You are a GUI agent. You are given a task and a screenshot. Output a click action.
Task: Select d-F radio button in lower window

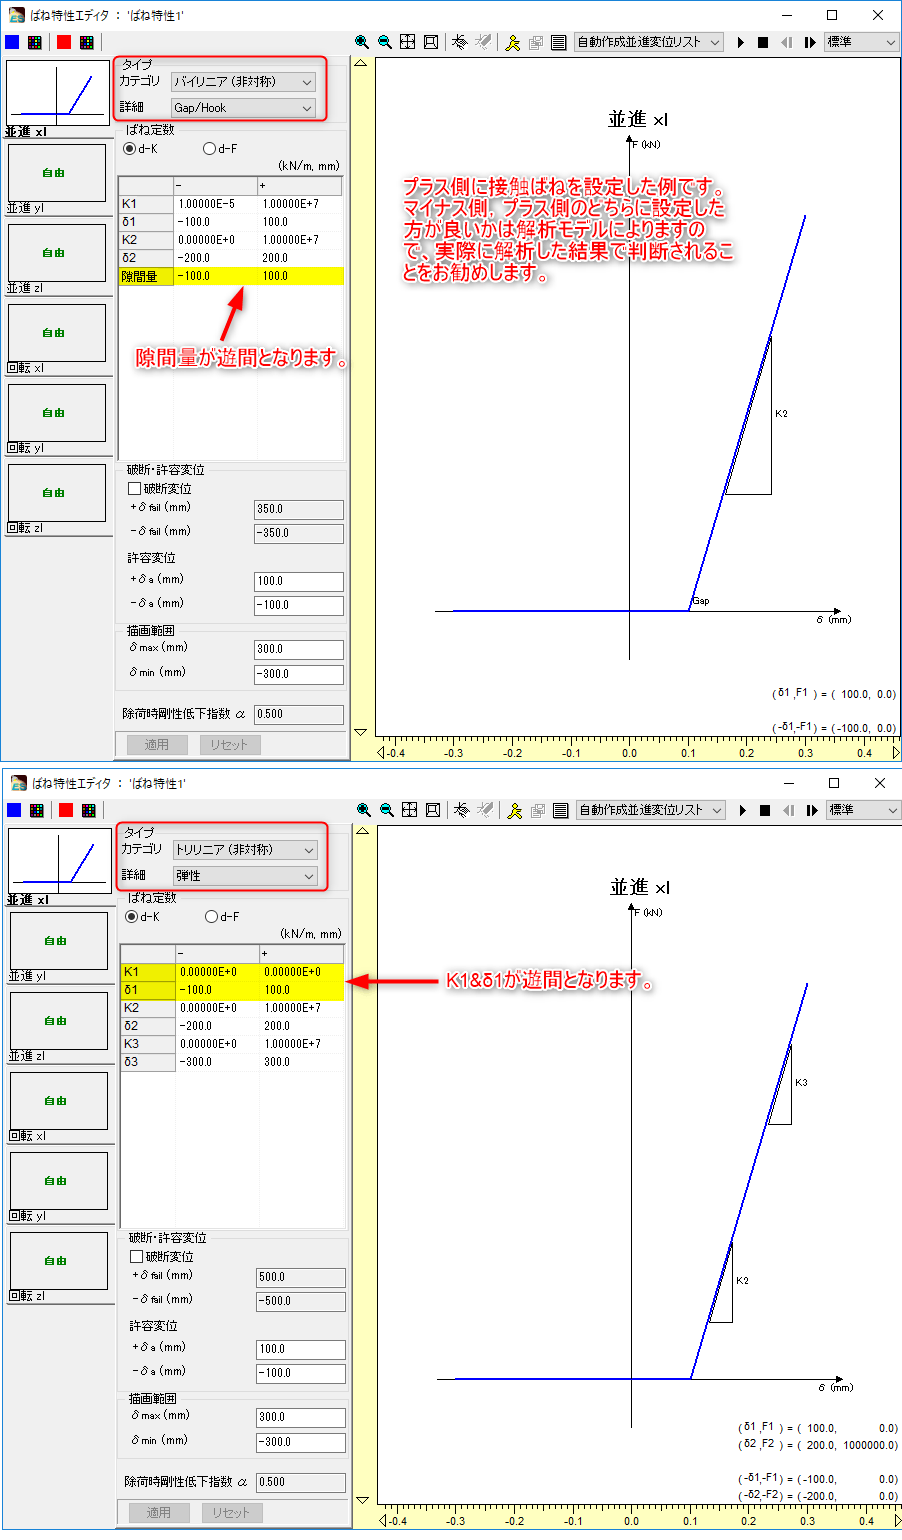pyautogui.click(x=211, y=917)
